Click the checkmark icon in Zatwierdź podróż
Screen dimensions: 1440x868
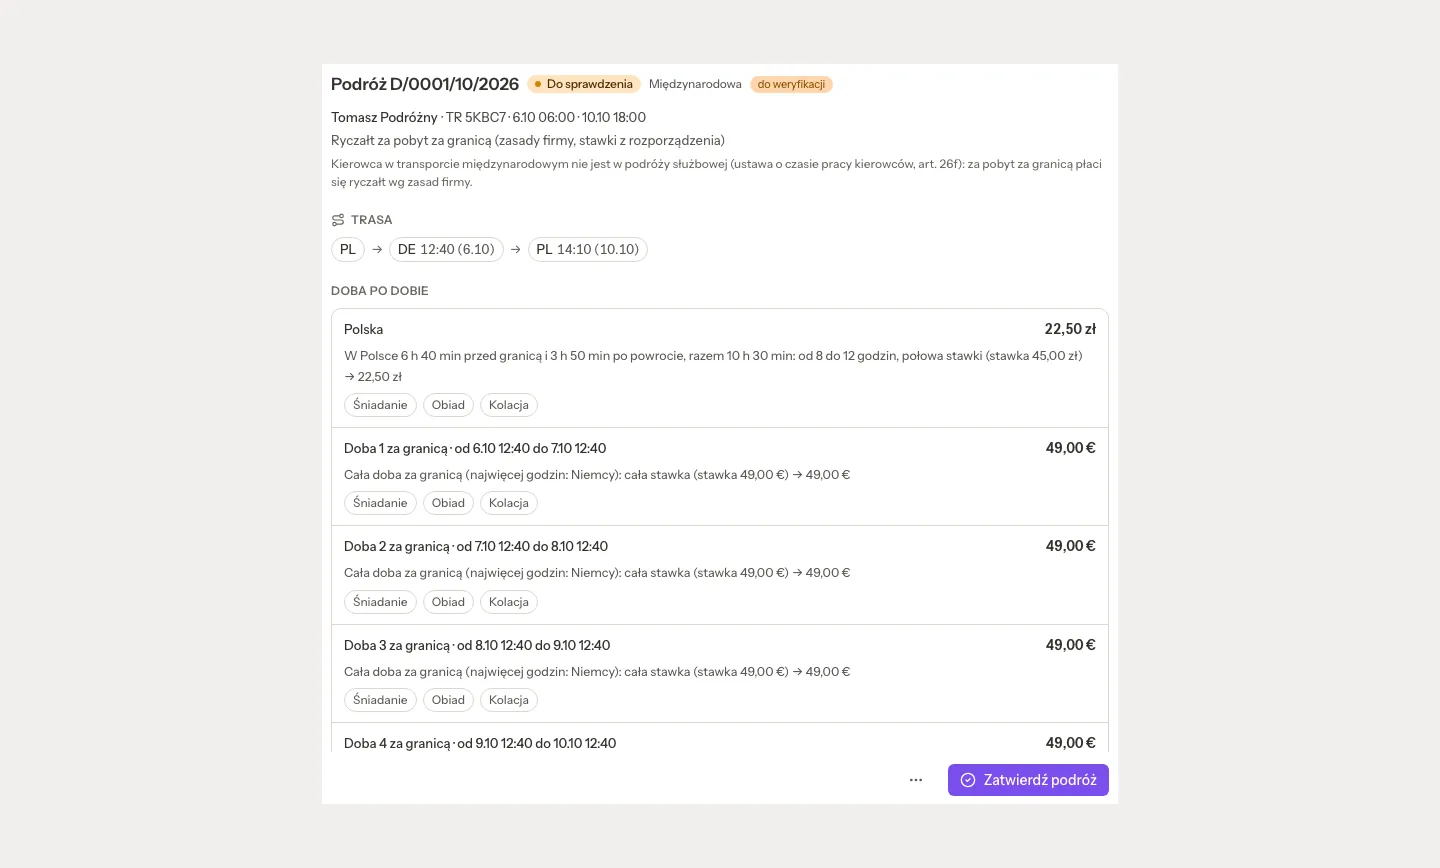tap(968, 780)
